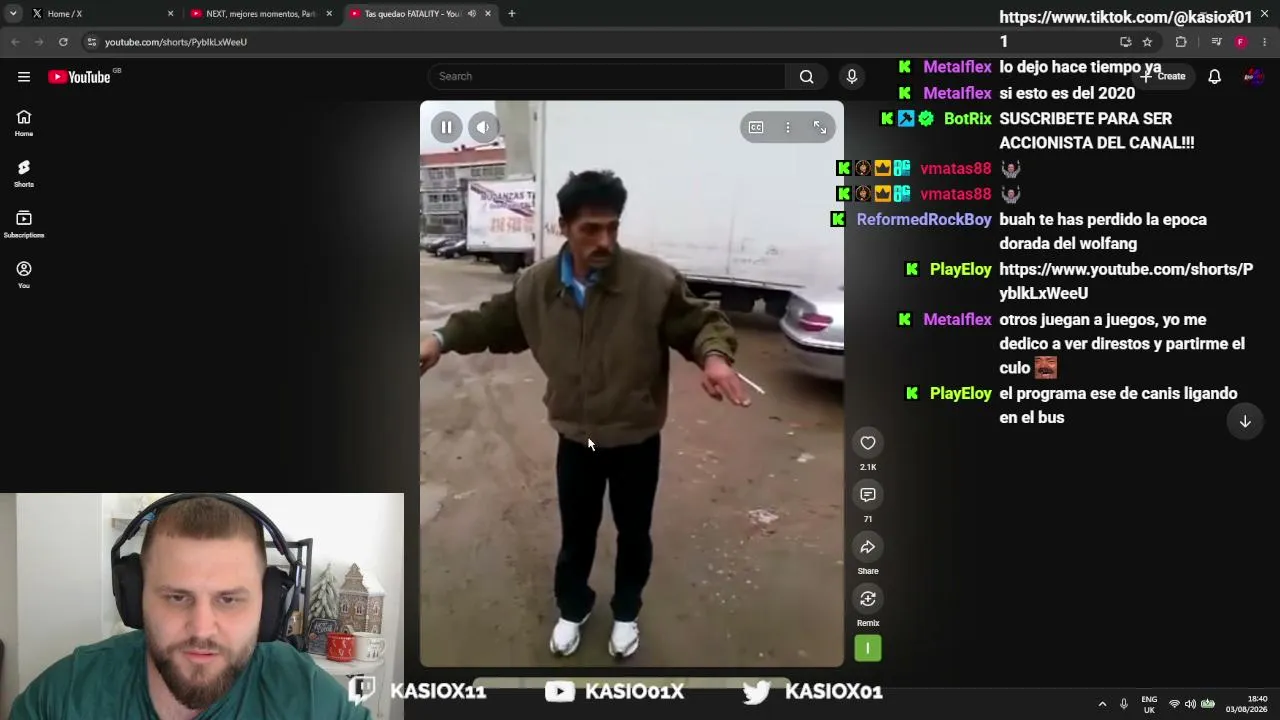Viewport: 1280px width, 720px height.
Task: Open the YouTube guide hamburger menu
Action: click(24, 77)
